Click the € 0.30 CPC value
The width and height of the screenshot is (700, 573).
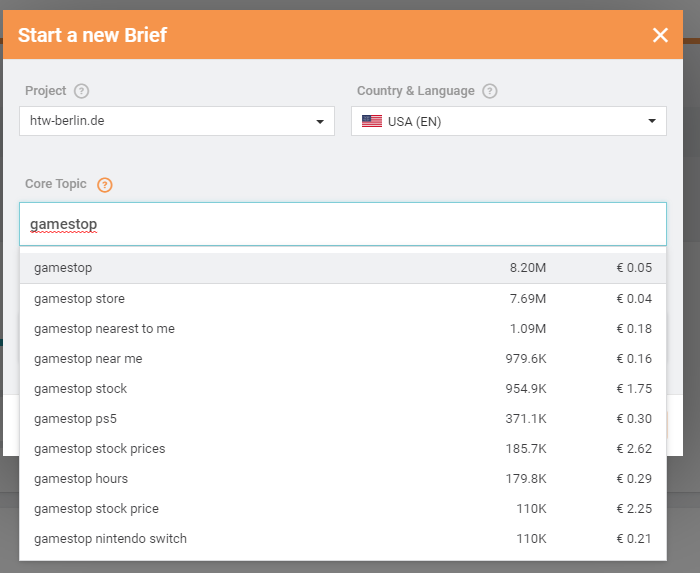point(634,419)
